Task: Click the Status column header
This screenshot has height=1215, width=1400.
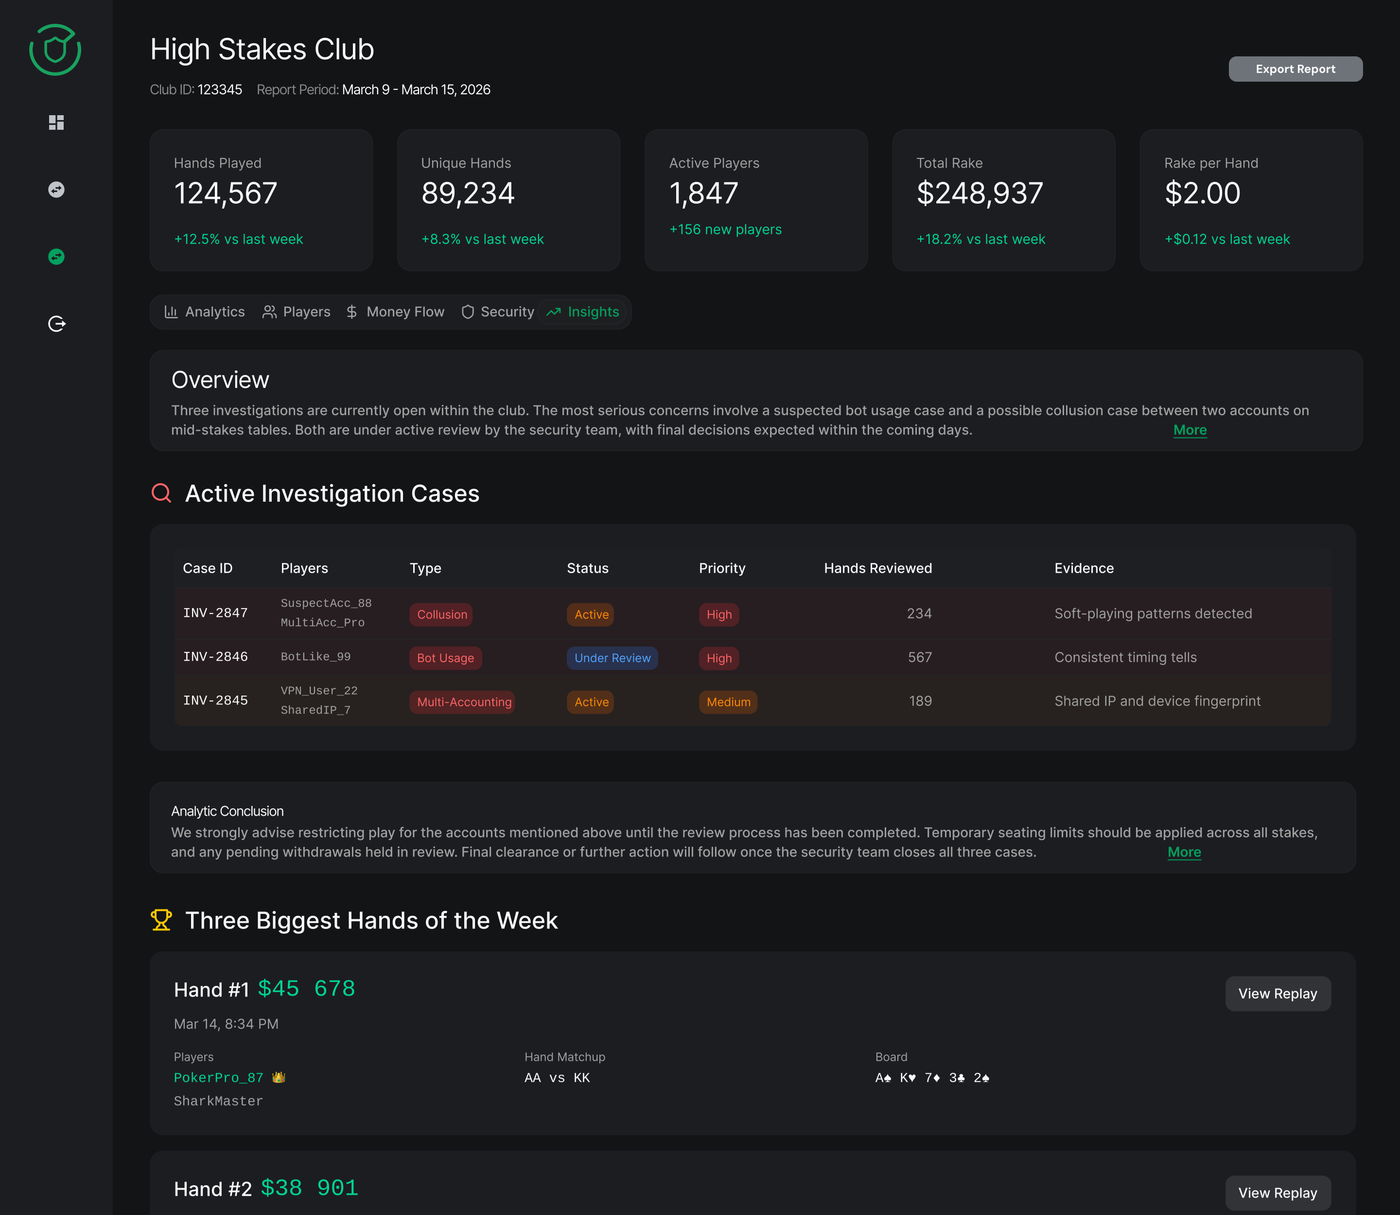Action: (588, 568)
